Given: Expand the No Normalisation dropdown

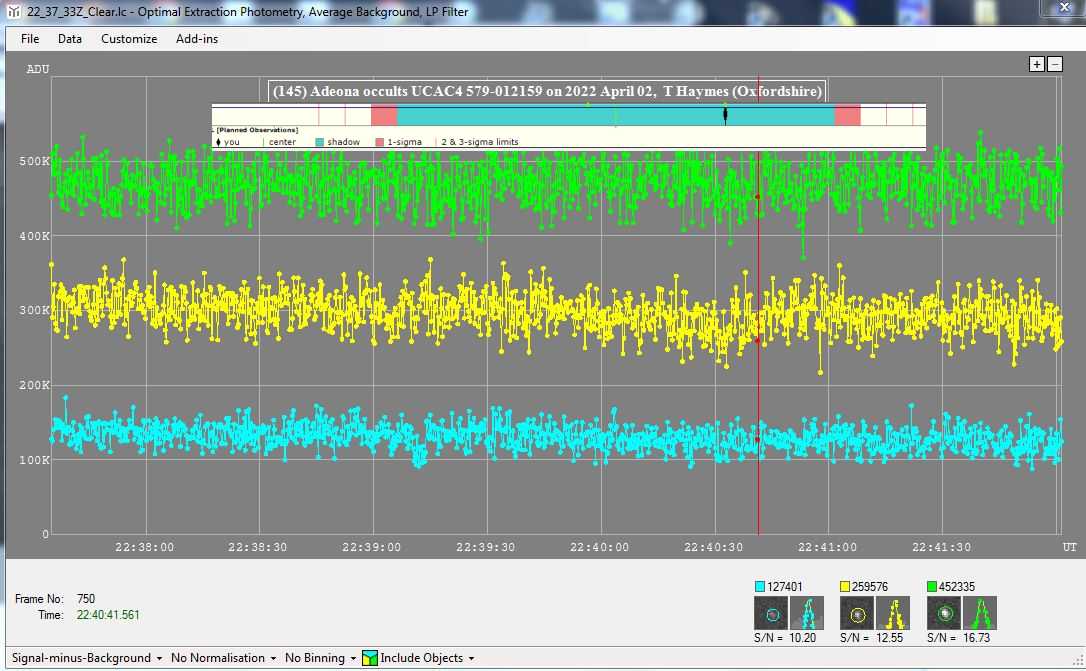Looking at the screenshot, I should [224, 658].
